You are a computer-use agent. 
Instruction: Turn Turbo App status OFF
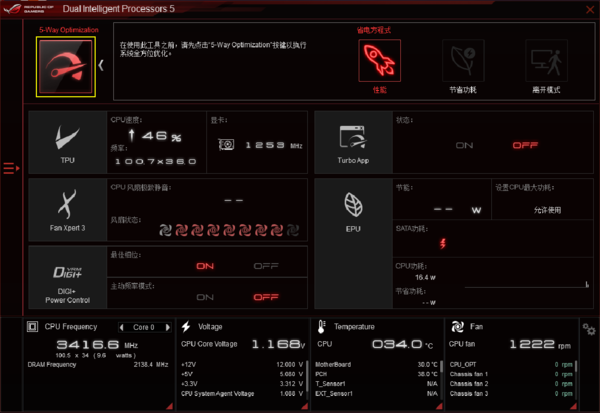point(525,145)
